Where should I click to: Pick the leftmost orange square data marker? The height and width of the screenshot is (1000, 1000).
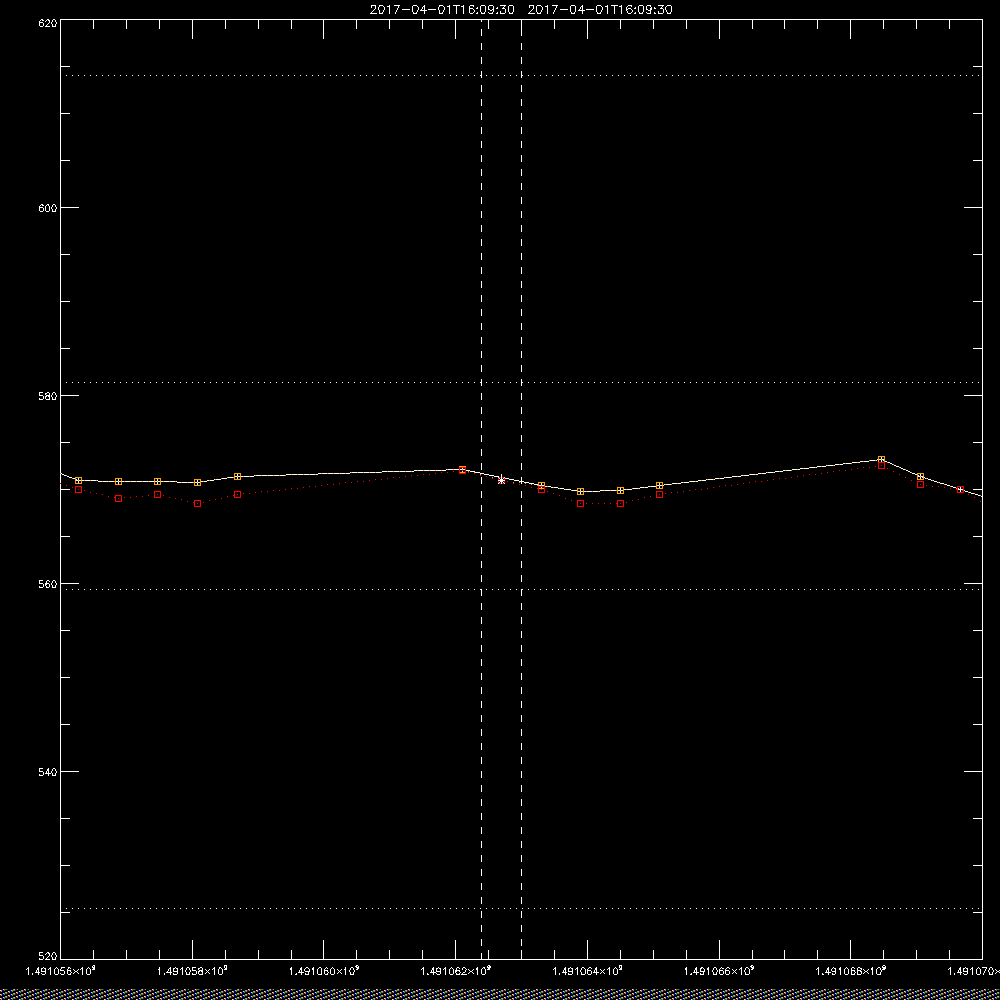pyautogui.click(x=78, y=480)
